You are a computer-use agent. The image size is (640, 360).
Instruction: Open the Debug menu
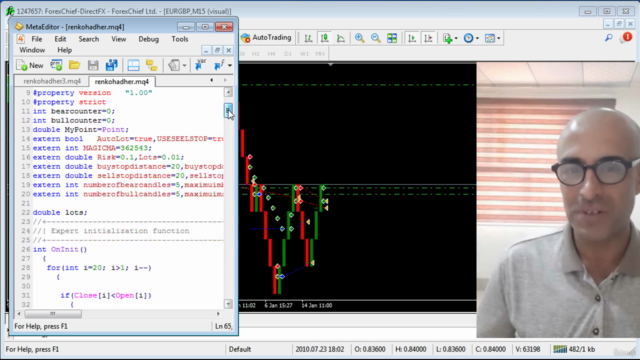click(149, 39)
